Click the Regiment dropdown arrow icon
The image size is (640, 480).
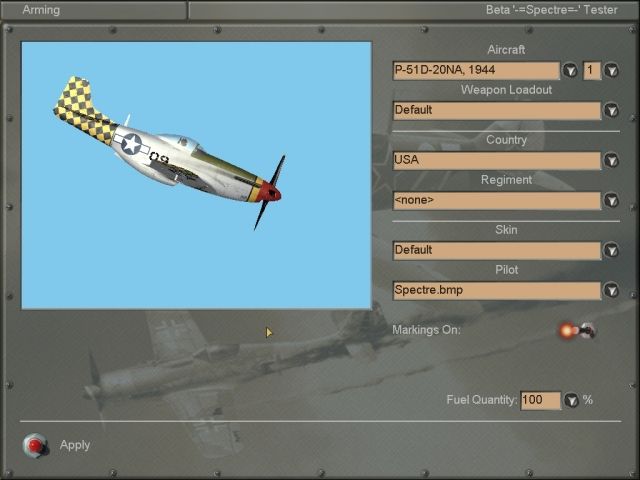611,200
